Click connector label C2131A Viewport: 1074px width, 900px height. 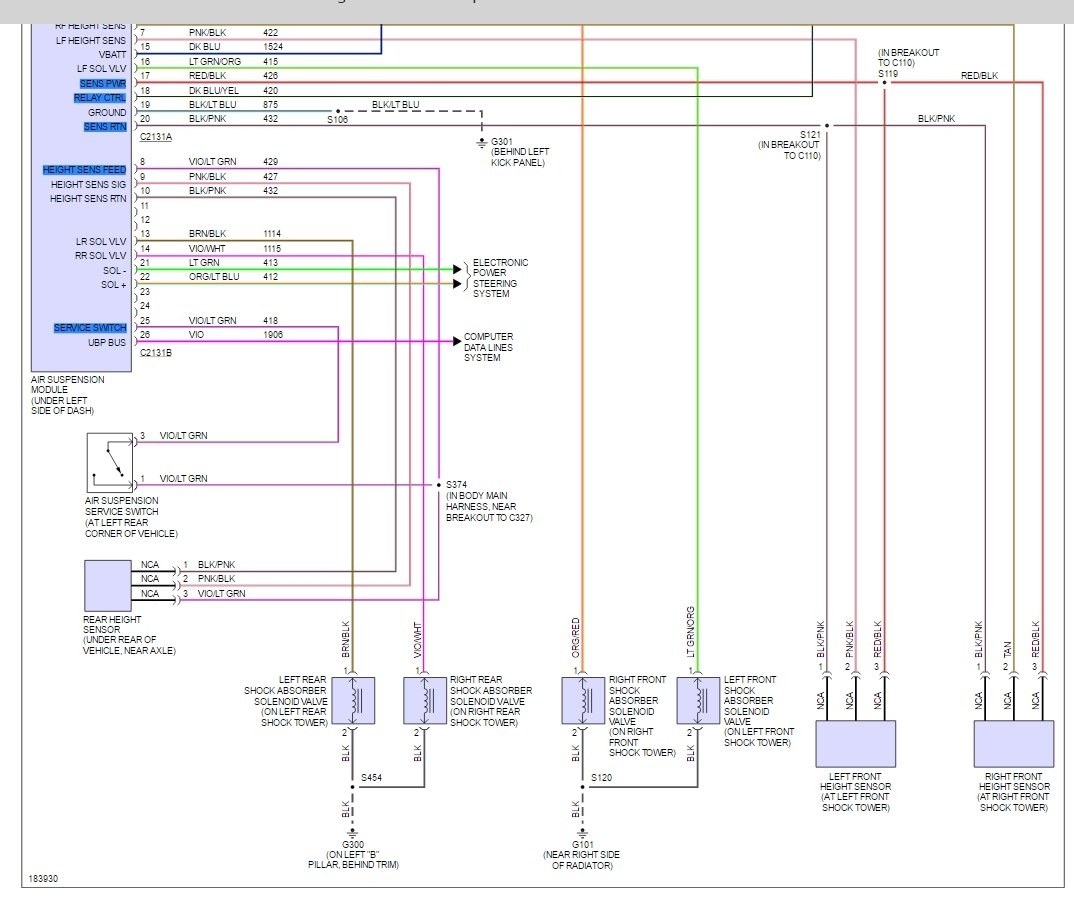tap(155, 137)
